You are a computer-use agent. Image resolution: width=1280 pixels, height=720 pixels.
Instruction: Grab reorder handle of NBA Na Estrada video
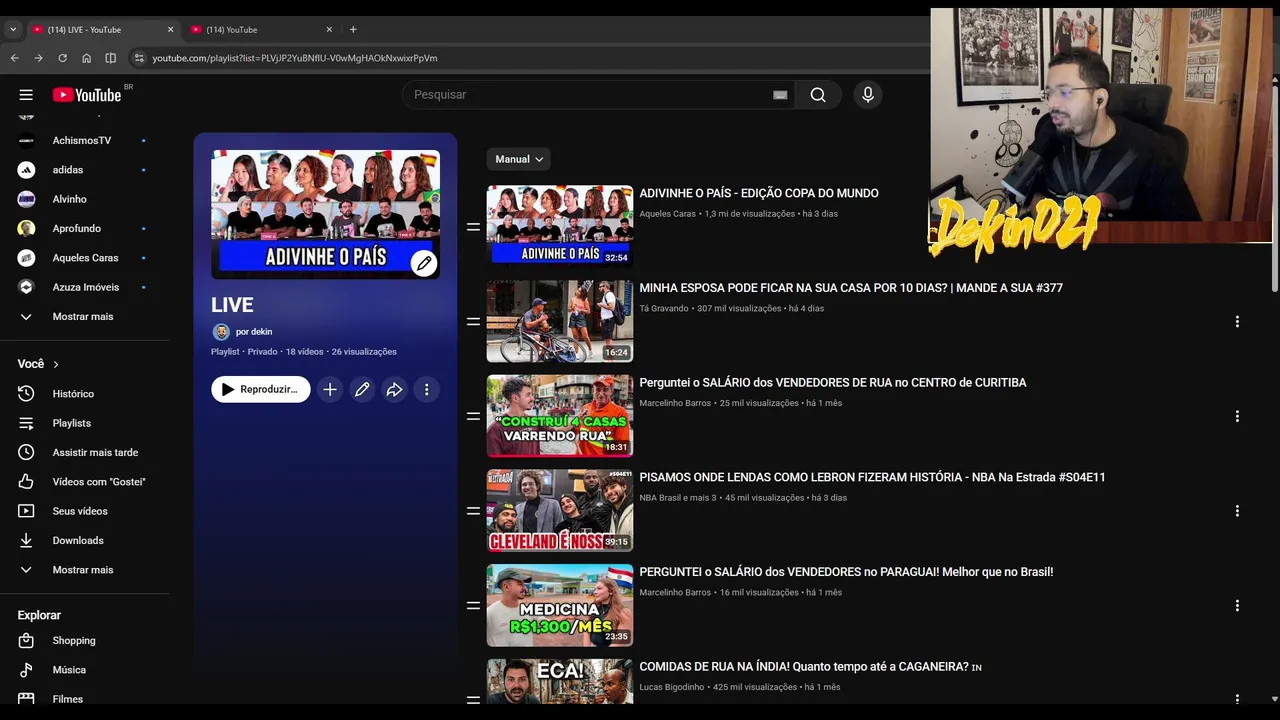point(473,511)
